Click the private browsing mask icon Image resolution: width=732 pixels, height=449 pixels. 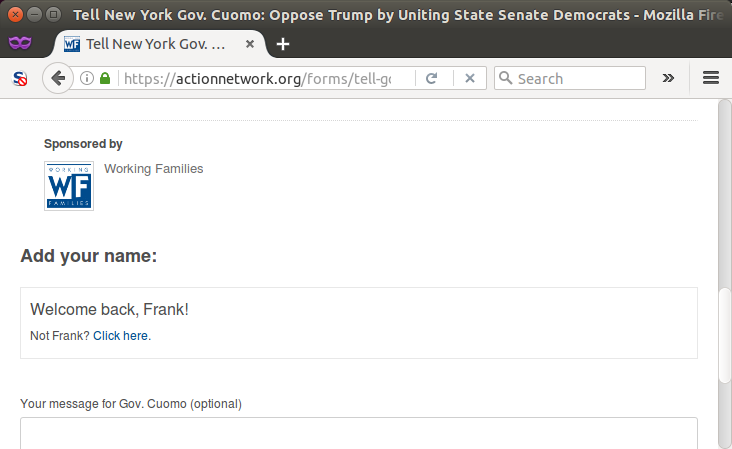(20, 43)
